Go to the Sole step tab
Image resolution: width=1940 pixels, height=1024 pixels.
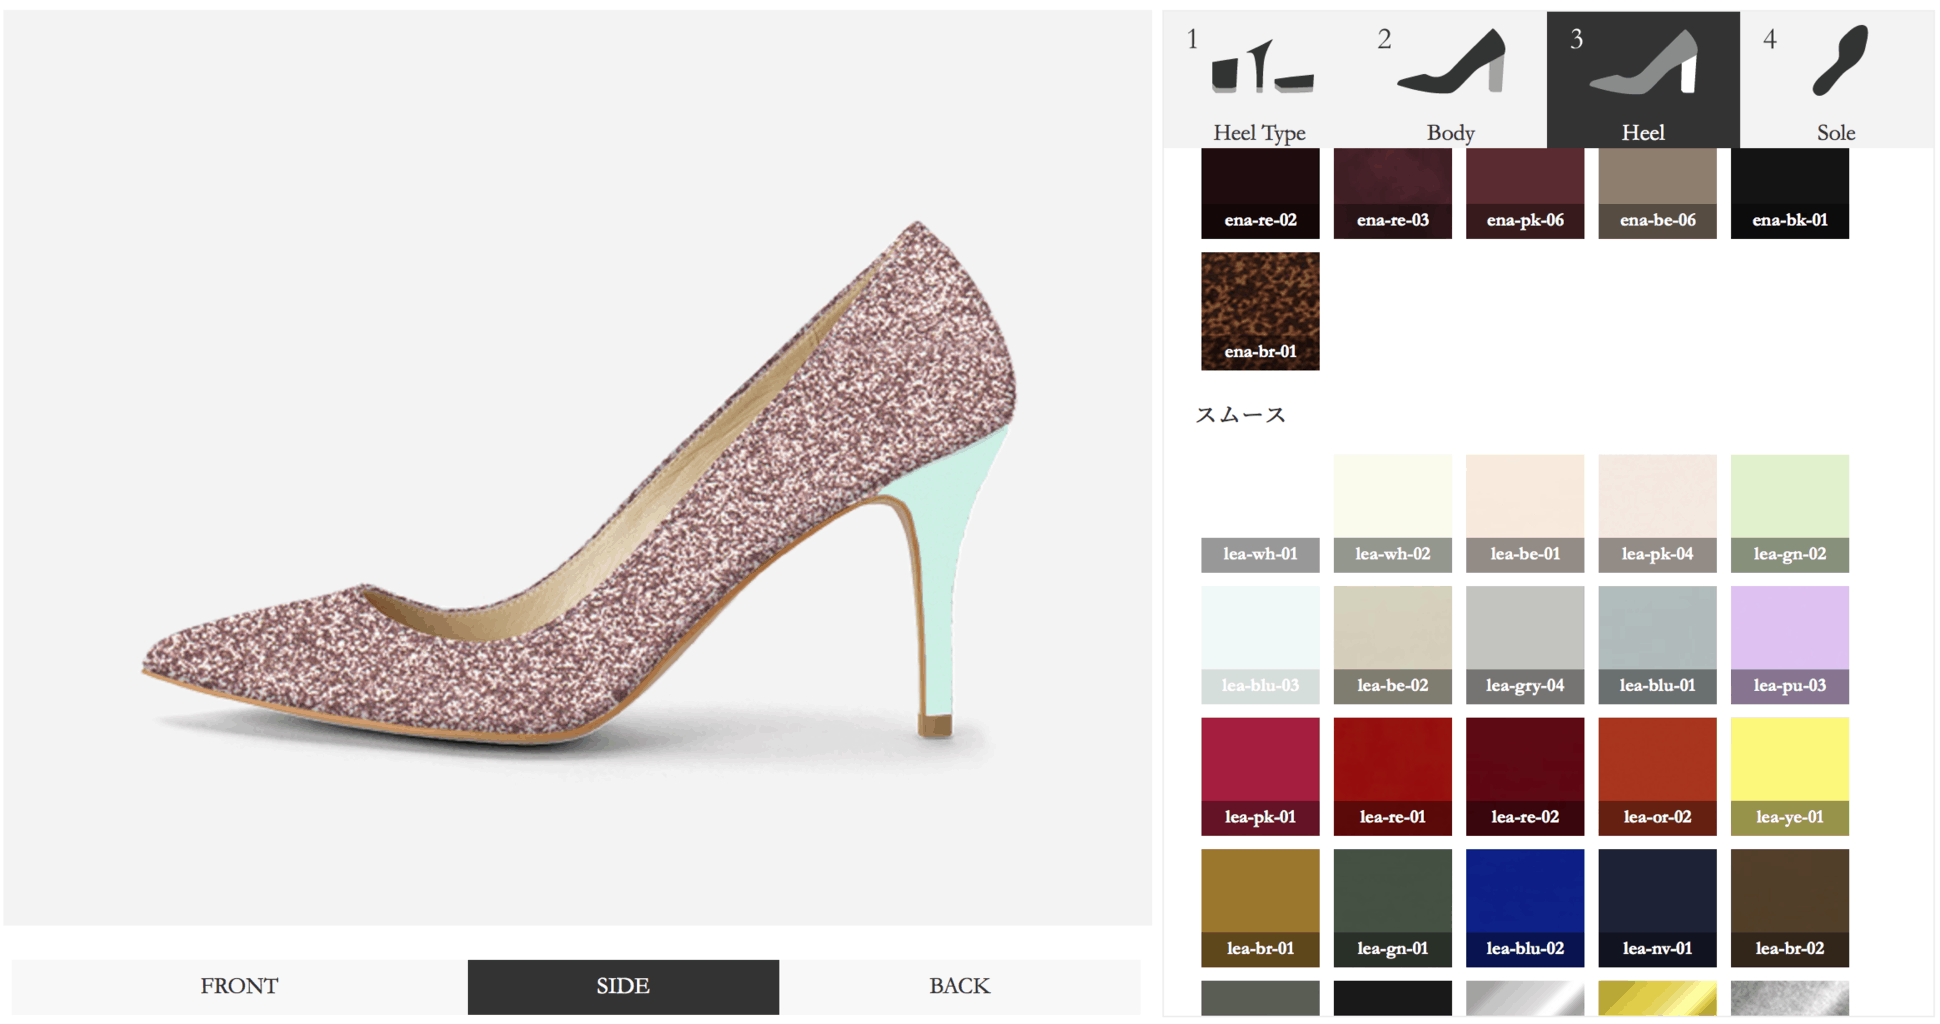coord(1835,81)
